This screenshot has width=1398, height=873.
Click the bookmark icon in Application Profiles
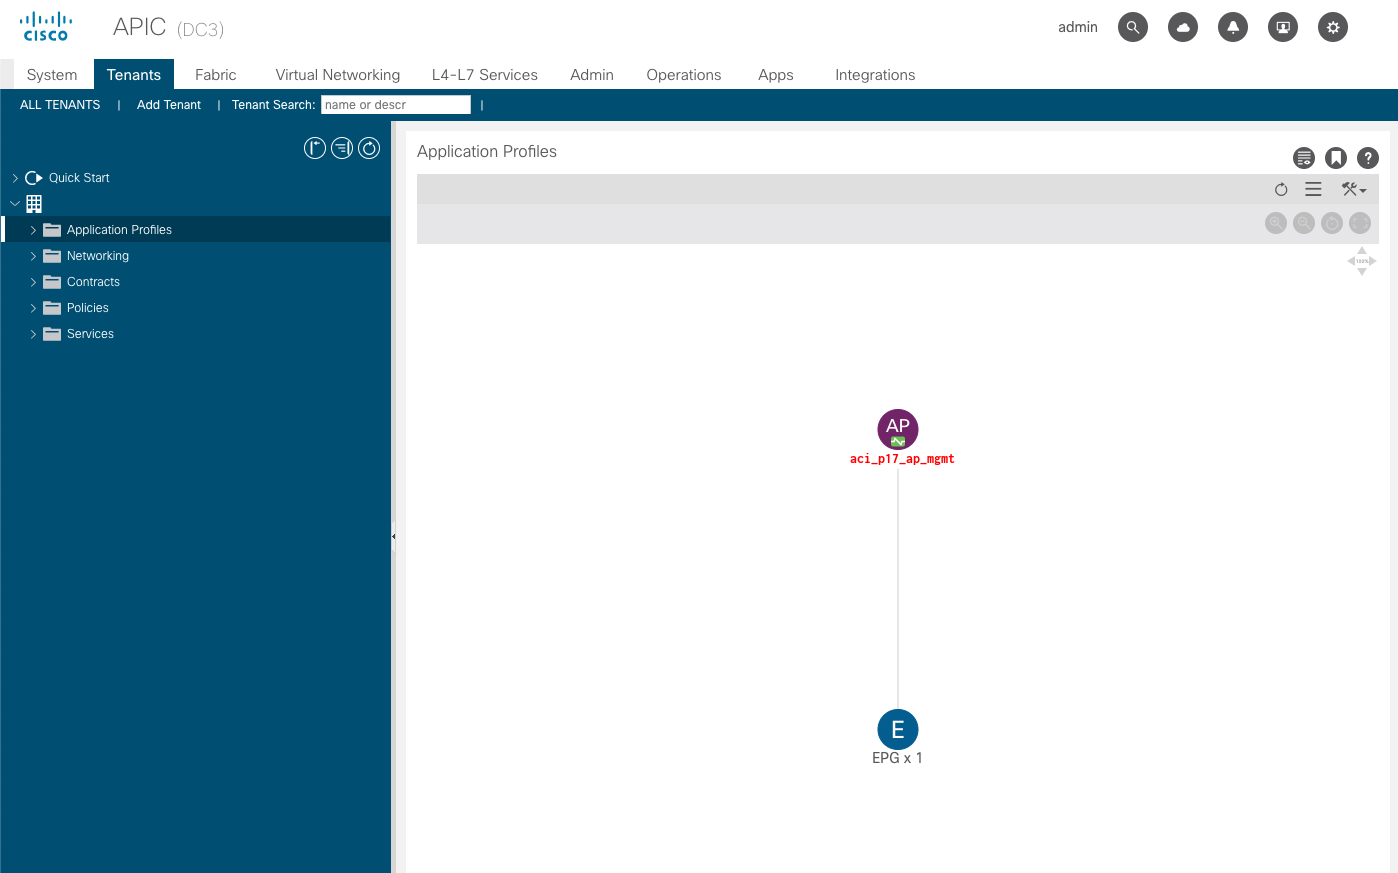tap(1336, 158)
